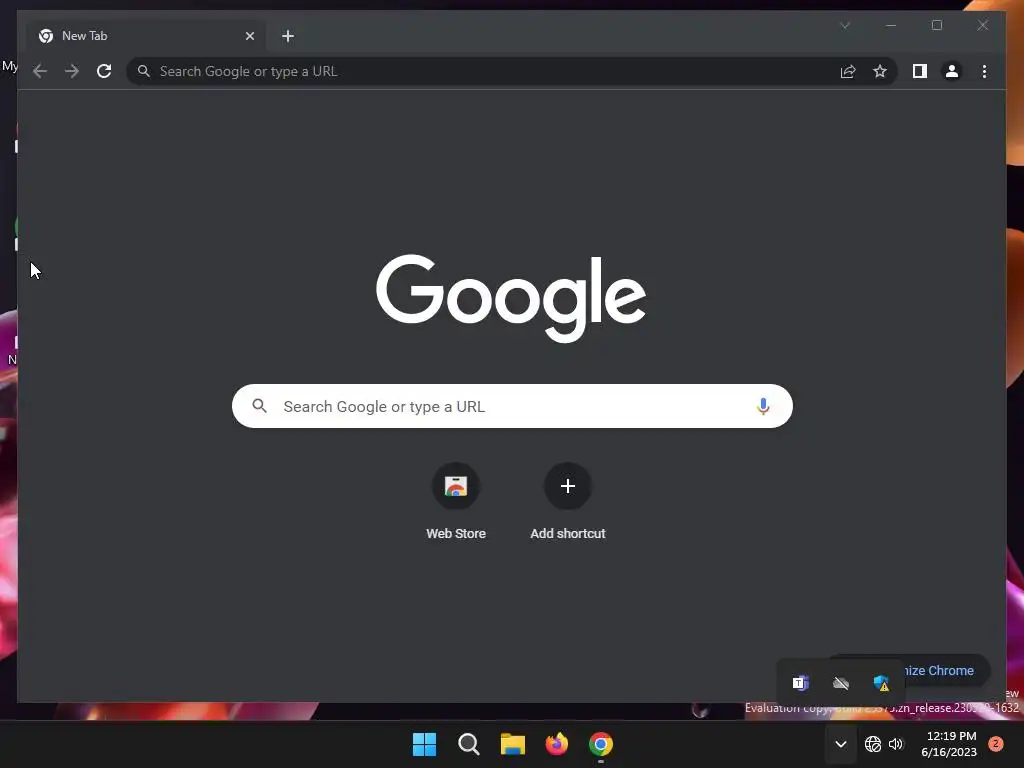The width and height of the screenshot is (1024, 768).
Task: Open notification badge showing 2
Action: click(x=996, y=744)
